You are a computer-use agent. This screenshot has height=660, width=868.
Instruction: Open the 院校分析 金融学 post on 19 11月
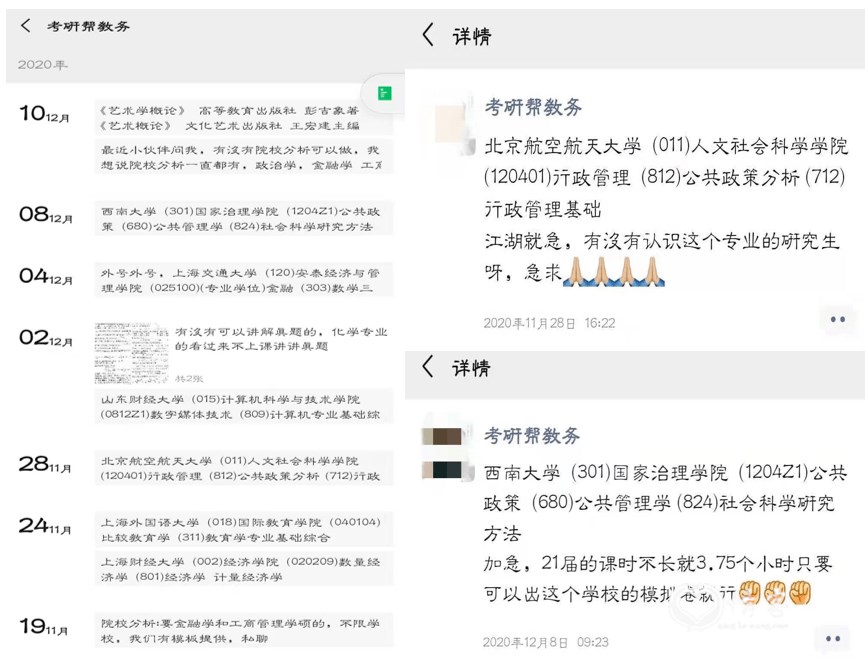point(244,630)
